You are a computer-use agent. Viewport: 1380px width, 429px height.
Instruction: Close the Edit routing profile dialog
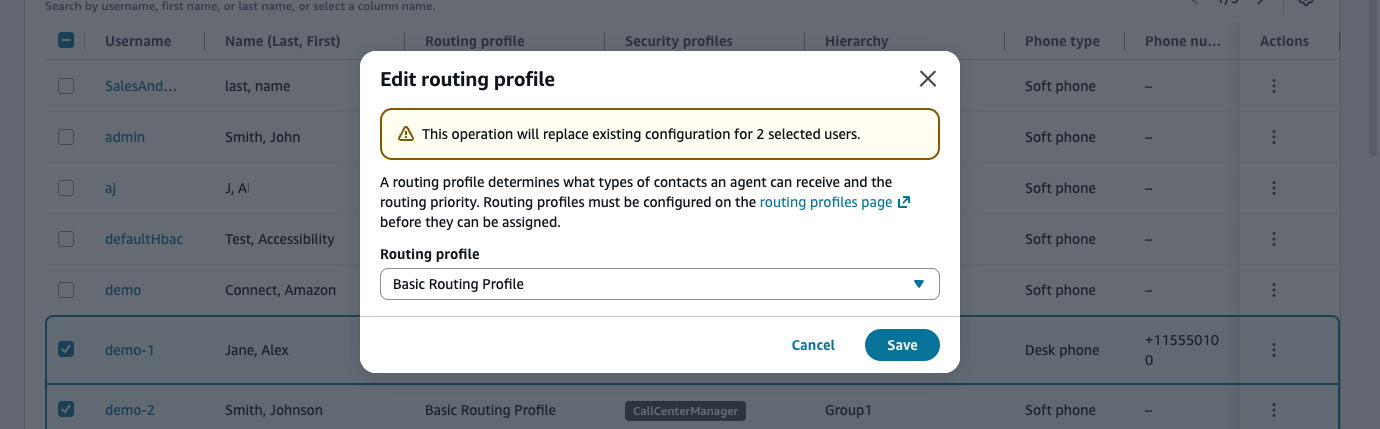[x=927, y=79]
